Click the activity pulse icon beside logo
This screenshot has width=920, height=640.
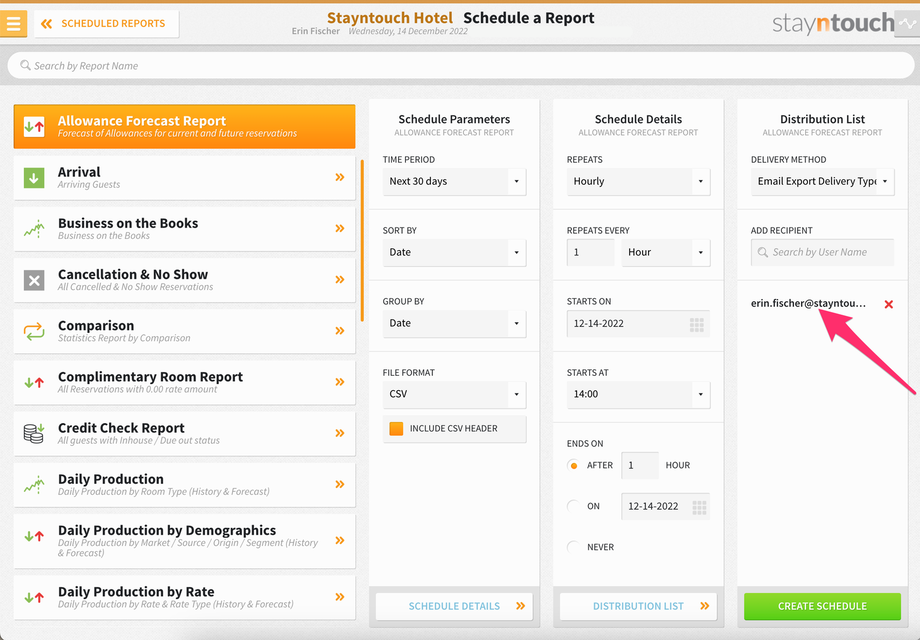click(x=909, y=24)
